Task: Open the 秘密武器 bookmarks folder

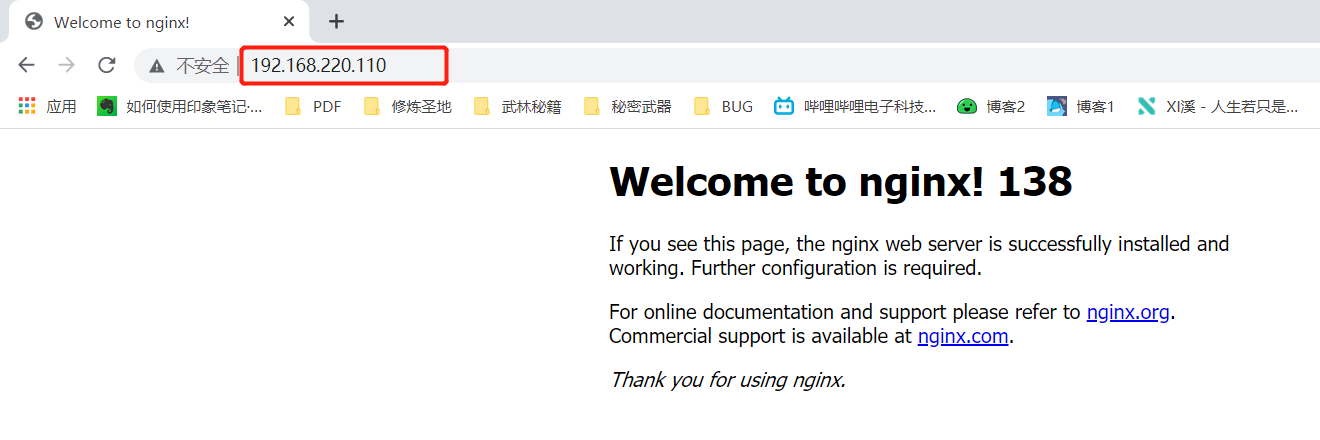Action: coord(627,106)
